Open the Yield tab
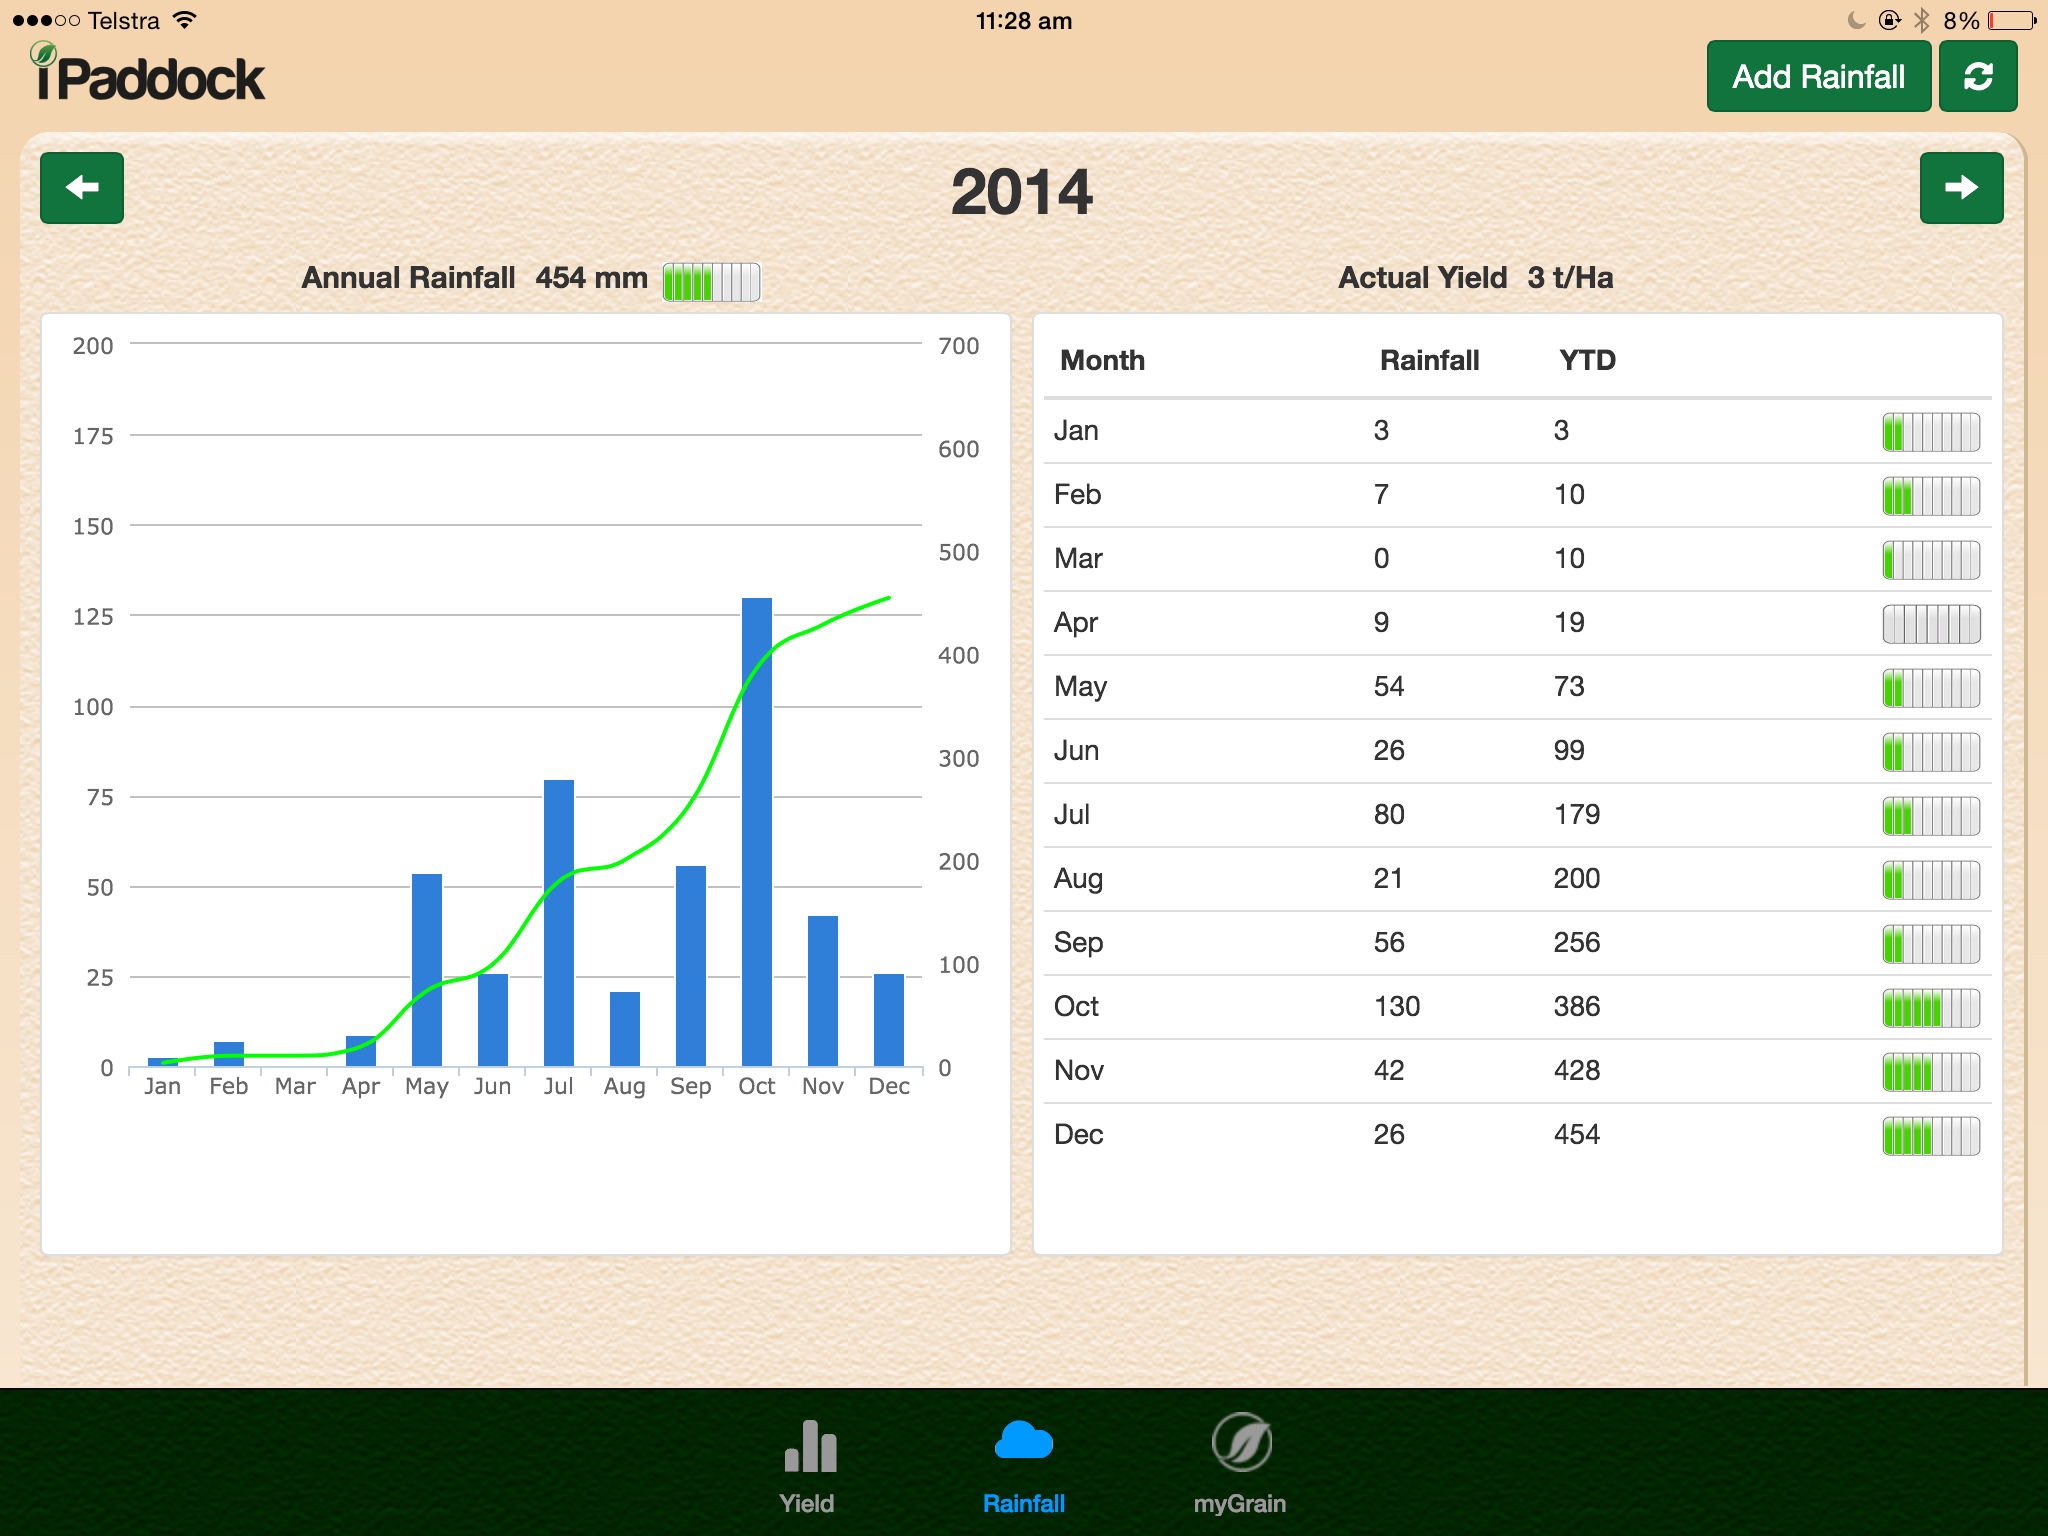This screenshot has width=2048, height=1536. pyautogui.click(x=808, y=1464)
